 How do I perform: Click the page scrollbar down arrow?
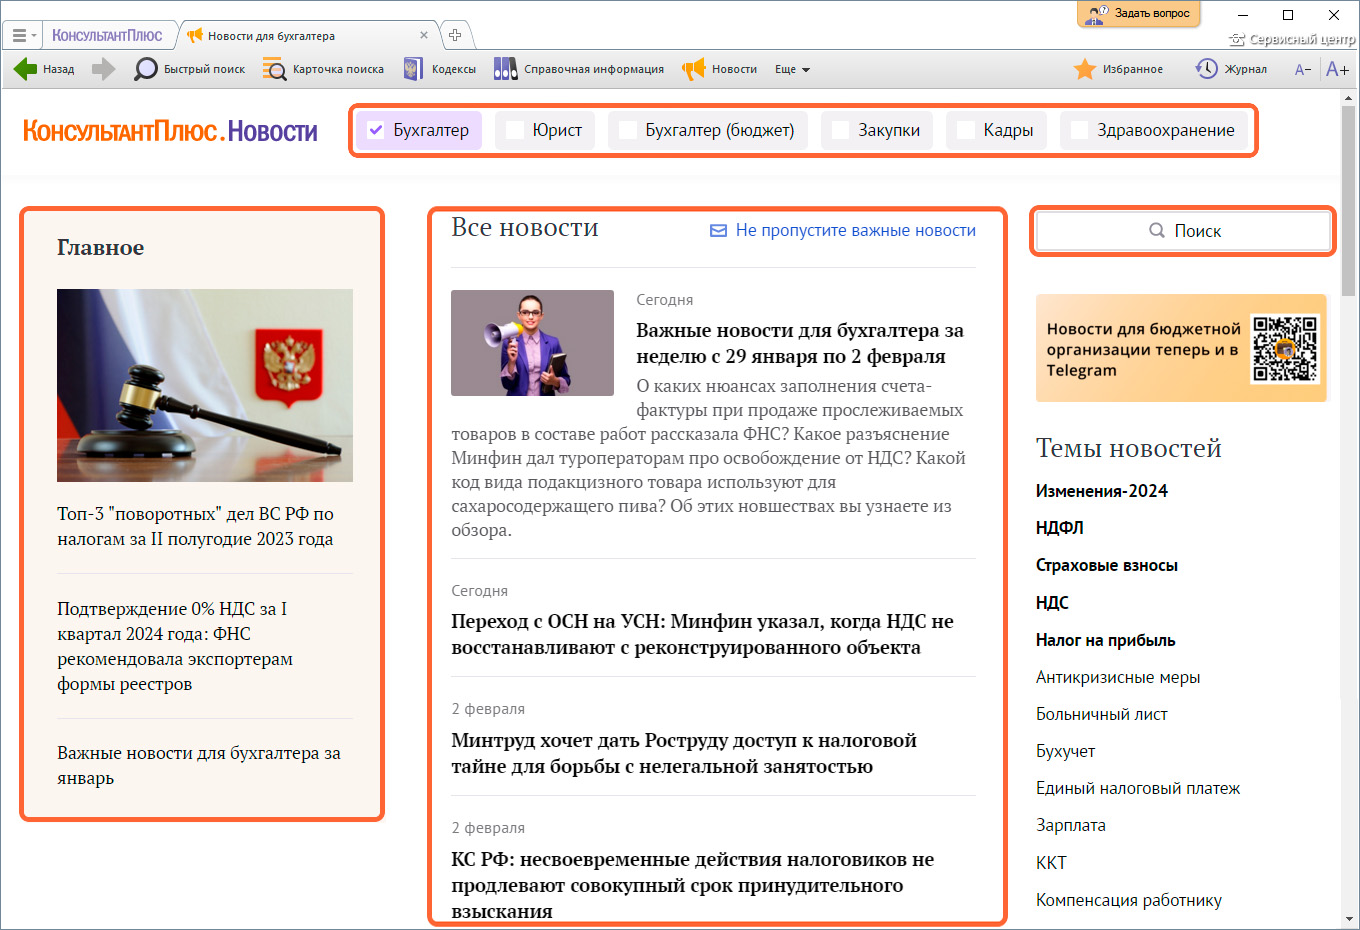(x=1349, y=919)
